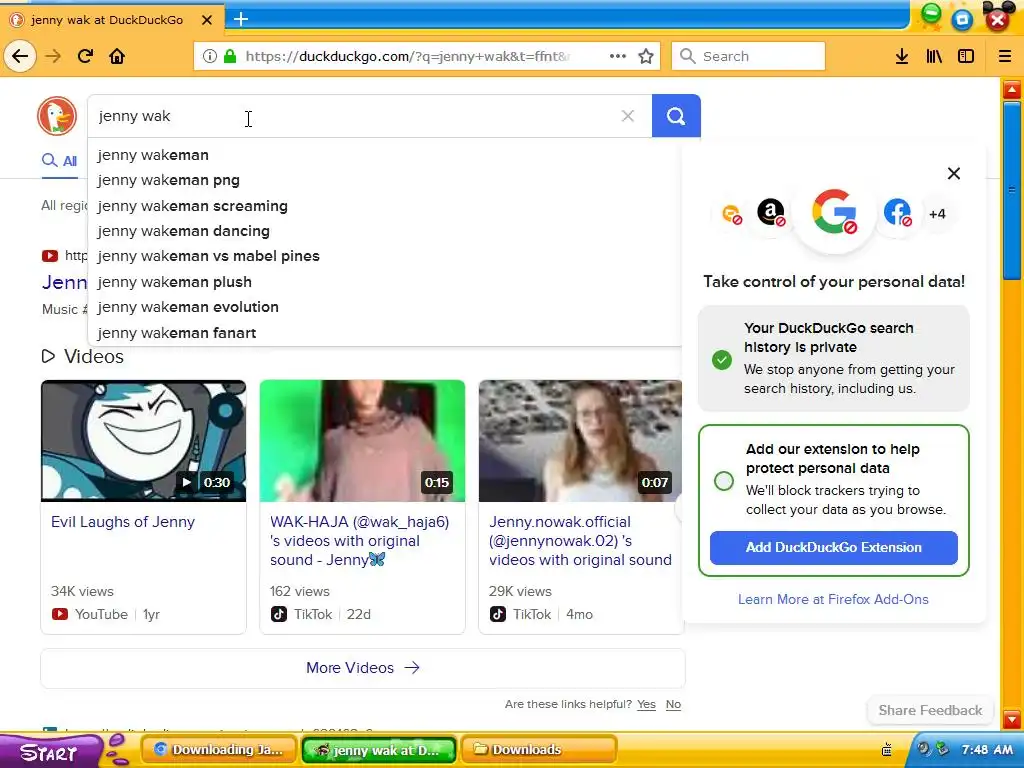Click the unchecked extension circle
1024x768 pixels.
(724, 481)
